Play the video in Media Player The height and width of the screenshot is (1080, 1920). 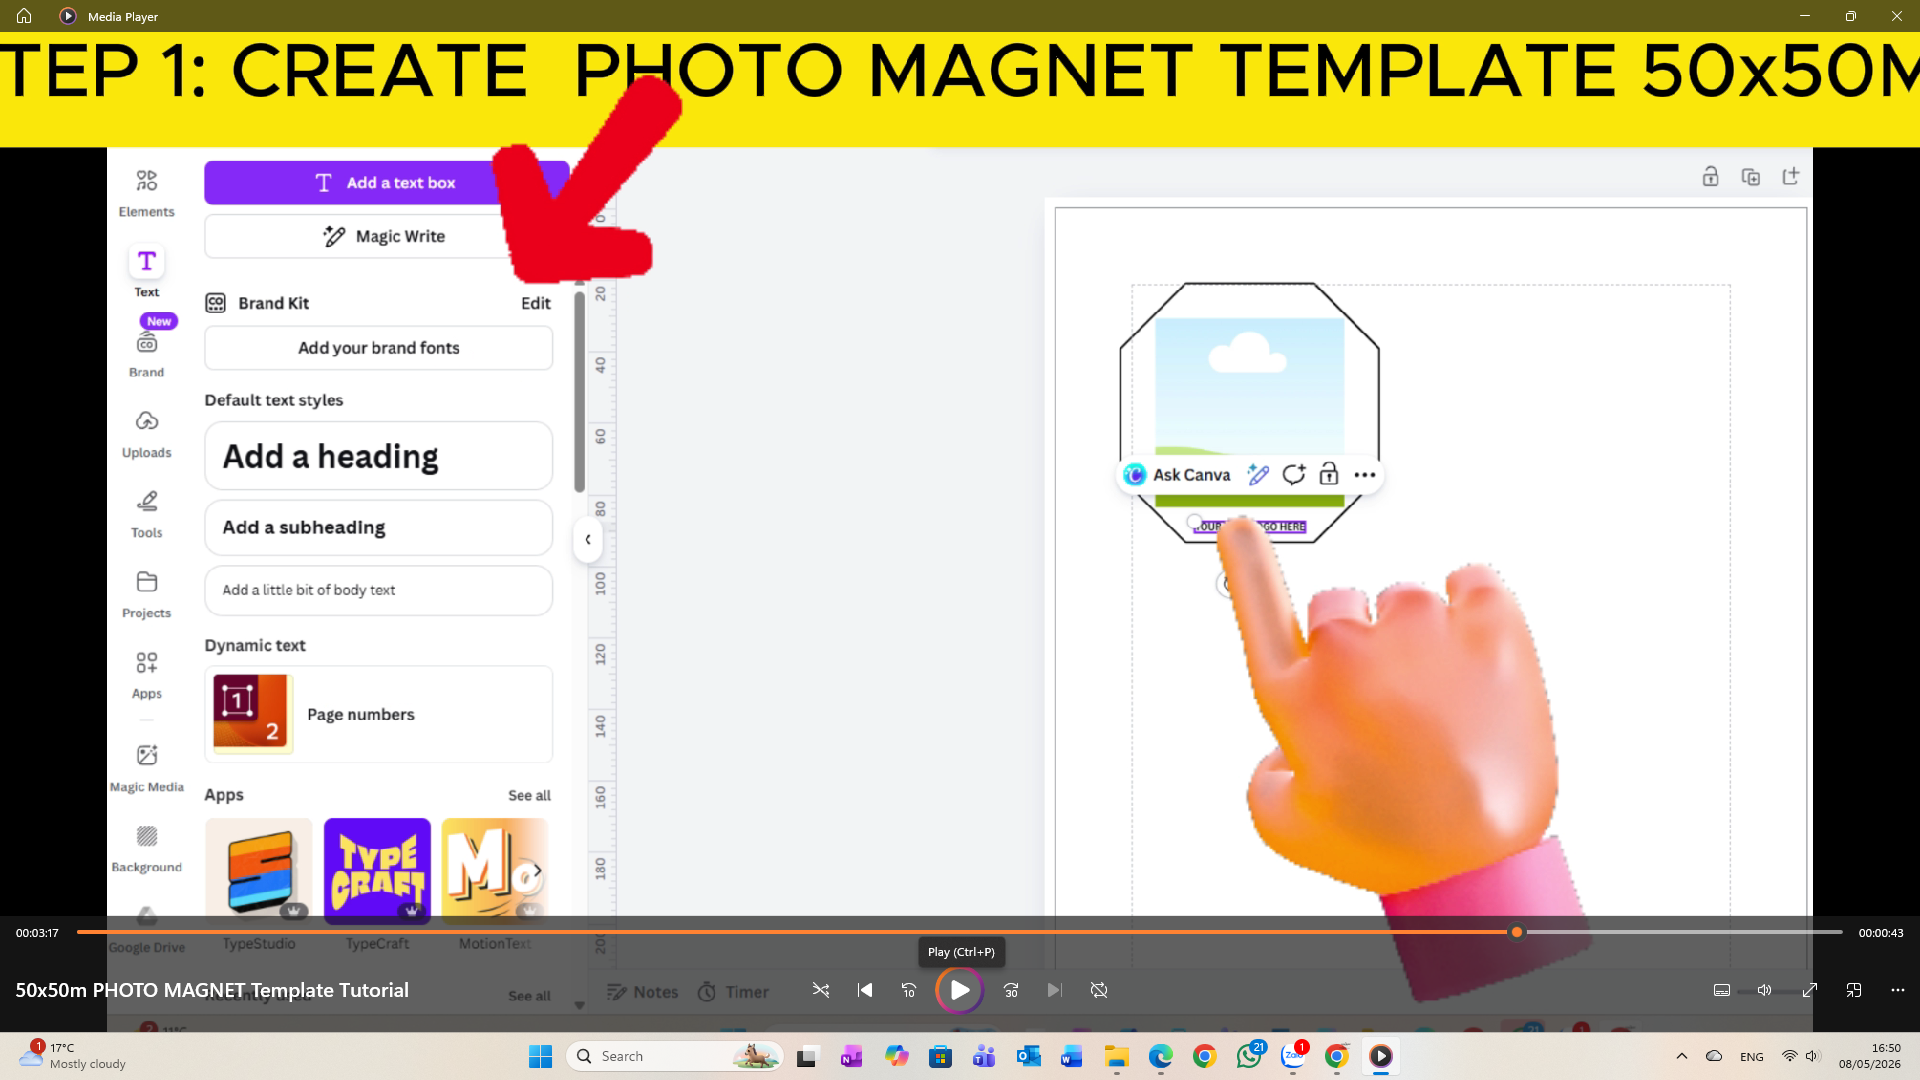[x=959, y=990]
